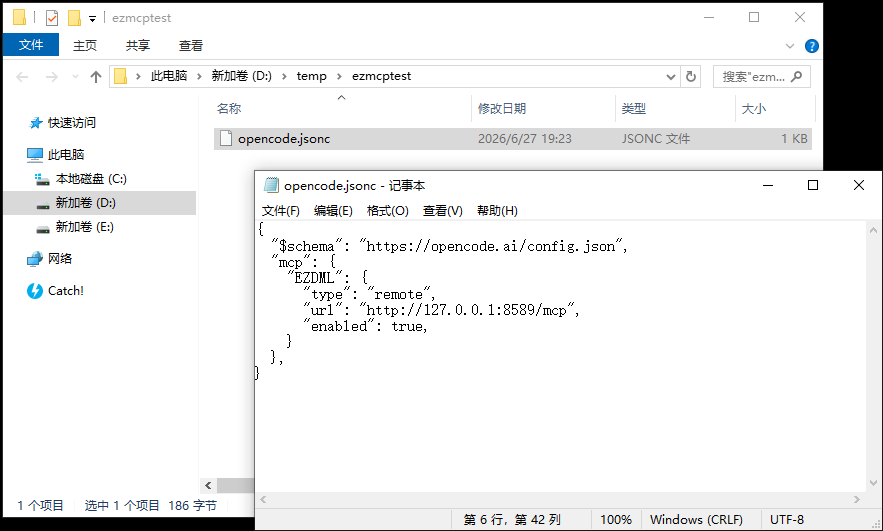Switch to the 共享 ribbon tab
This screenshot has height=531, width=883.
(x=138, y=46)
